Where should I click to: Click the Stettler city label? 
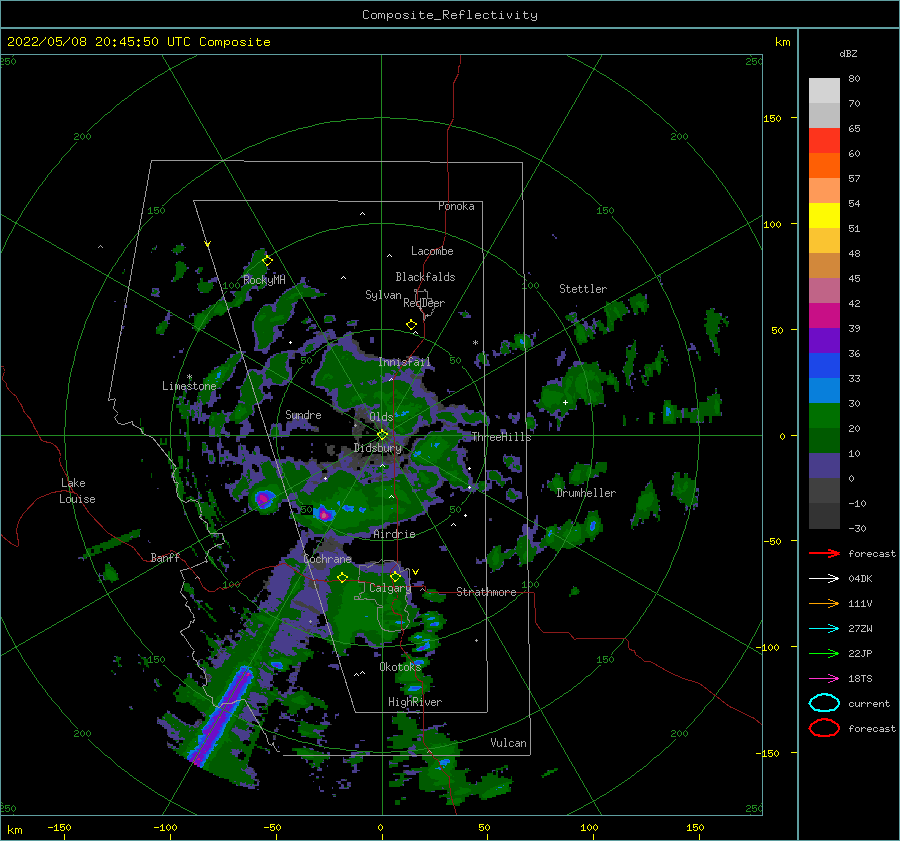pos(583,289)
